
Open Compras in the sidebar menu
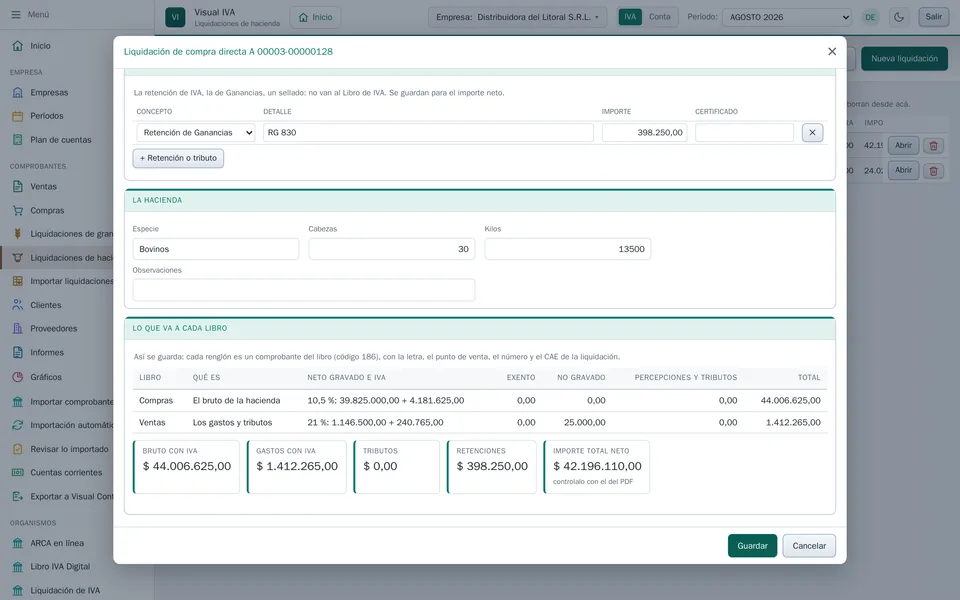47,210
